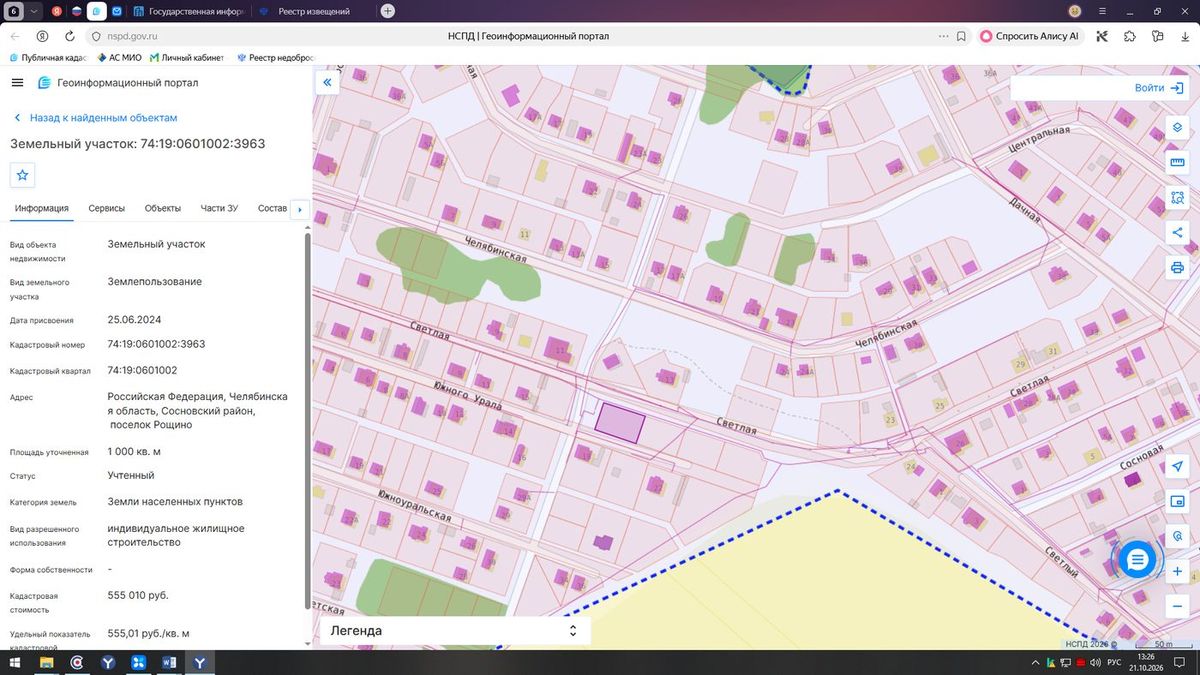
Task: Open the overview map tool
Action: tap(1177, 501)
